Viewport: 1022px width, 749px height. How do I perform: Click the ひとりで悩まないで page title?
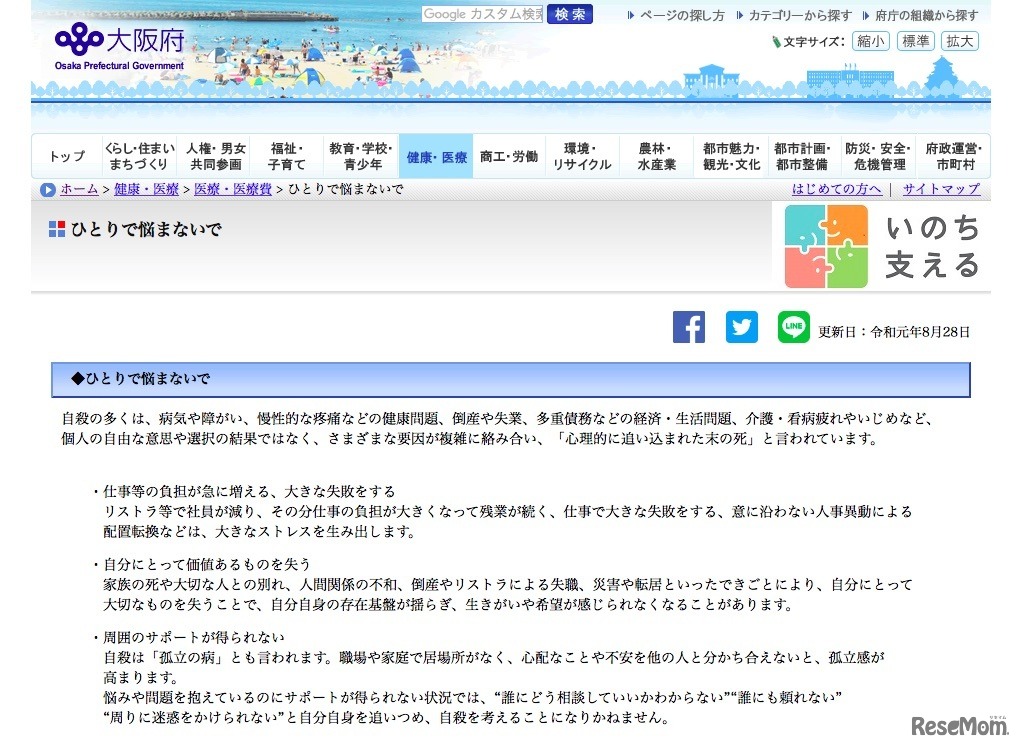pos(146,229)
